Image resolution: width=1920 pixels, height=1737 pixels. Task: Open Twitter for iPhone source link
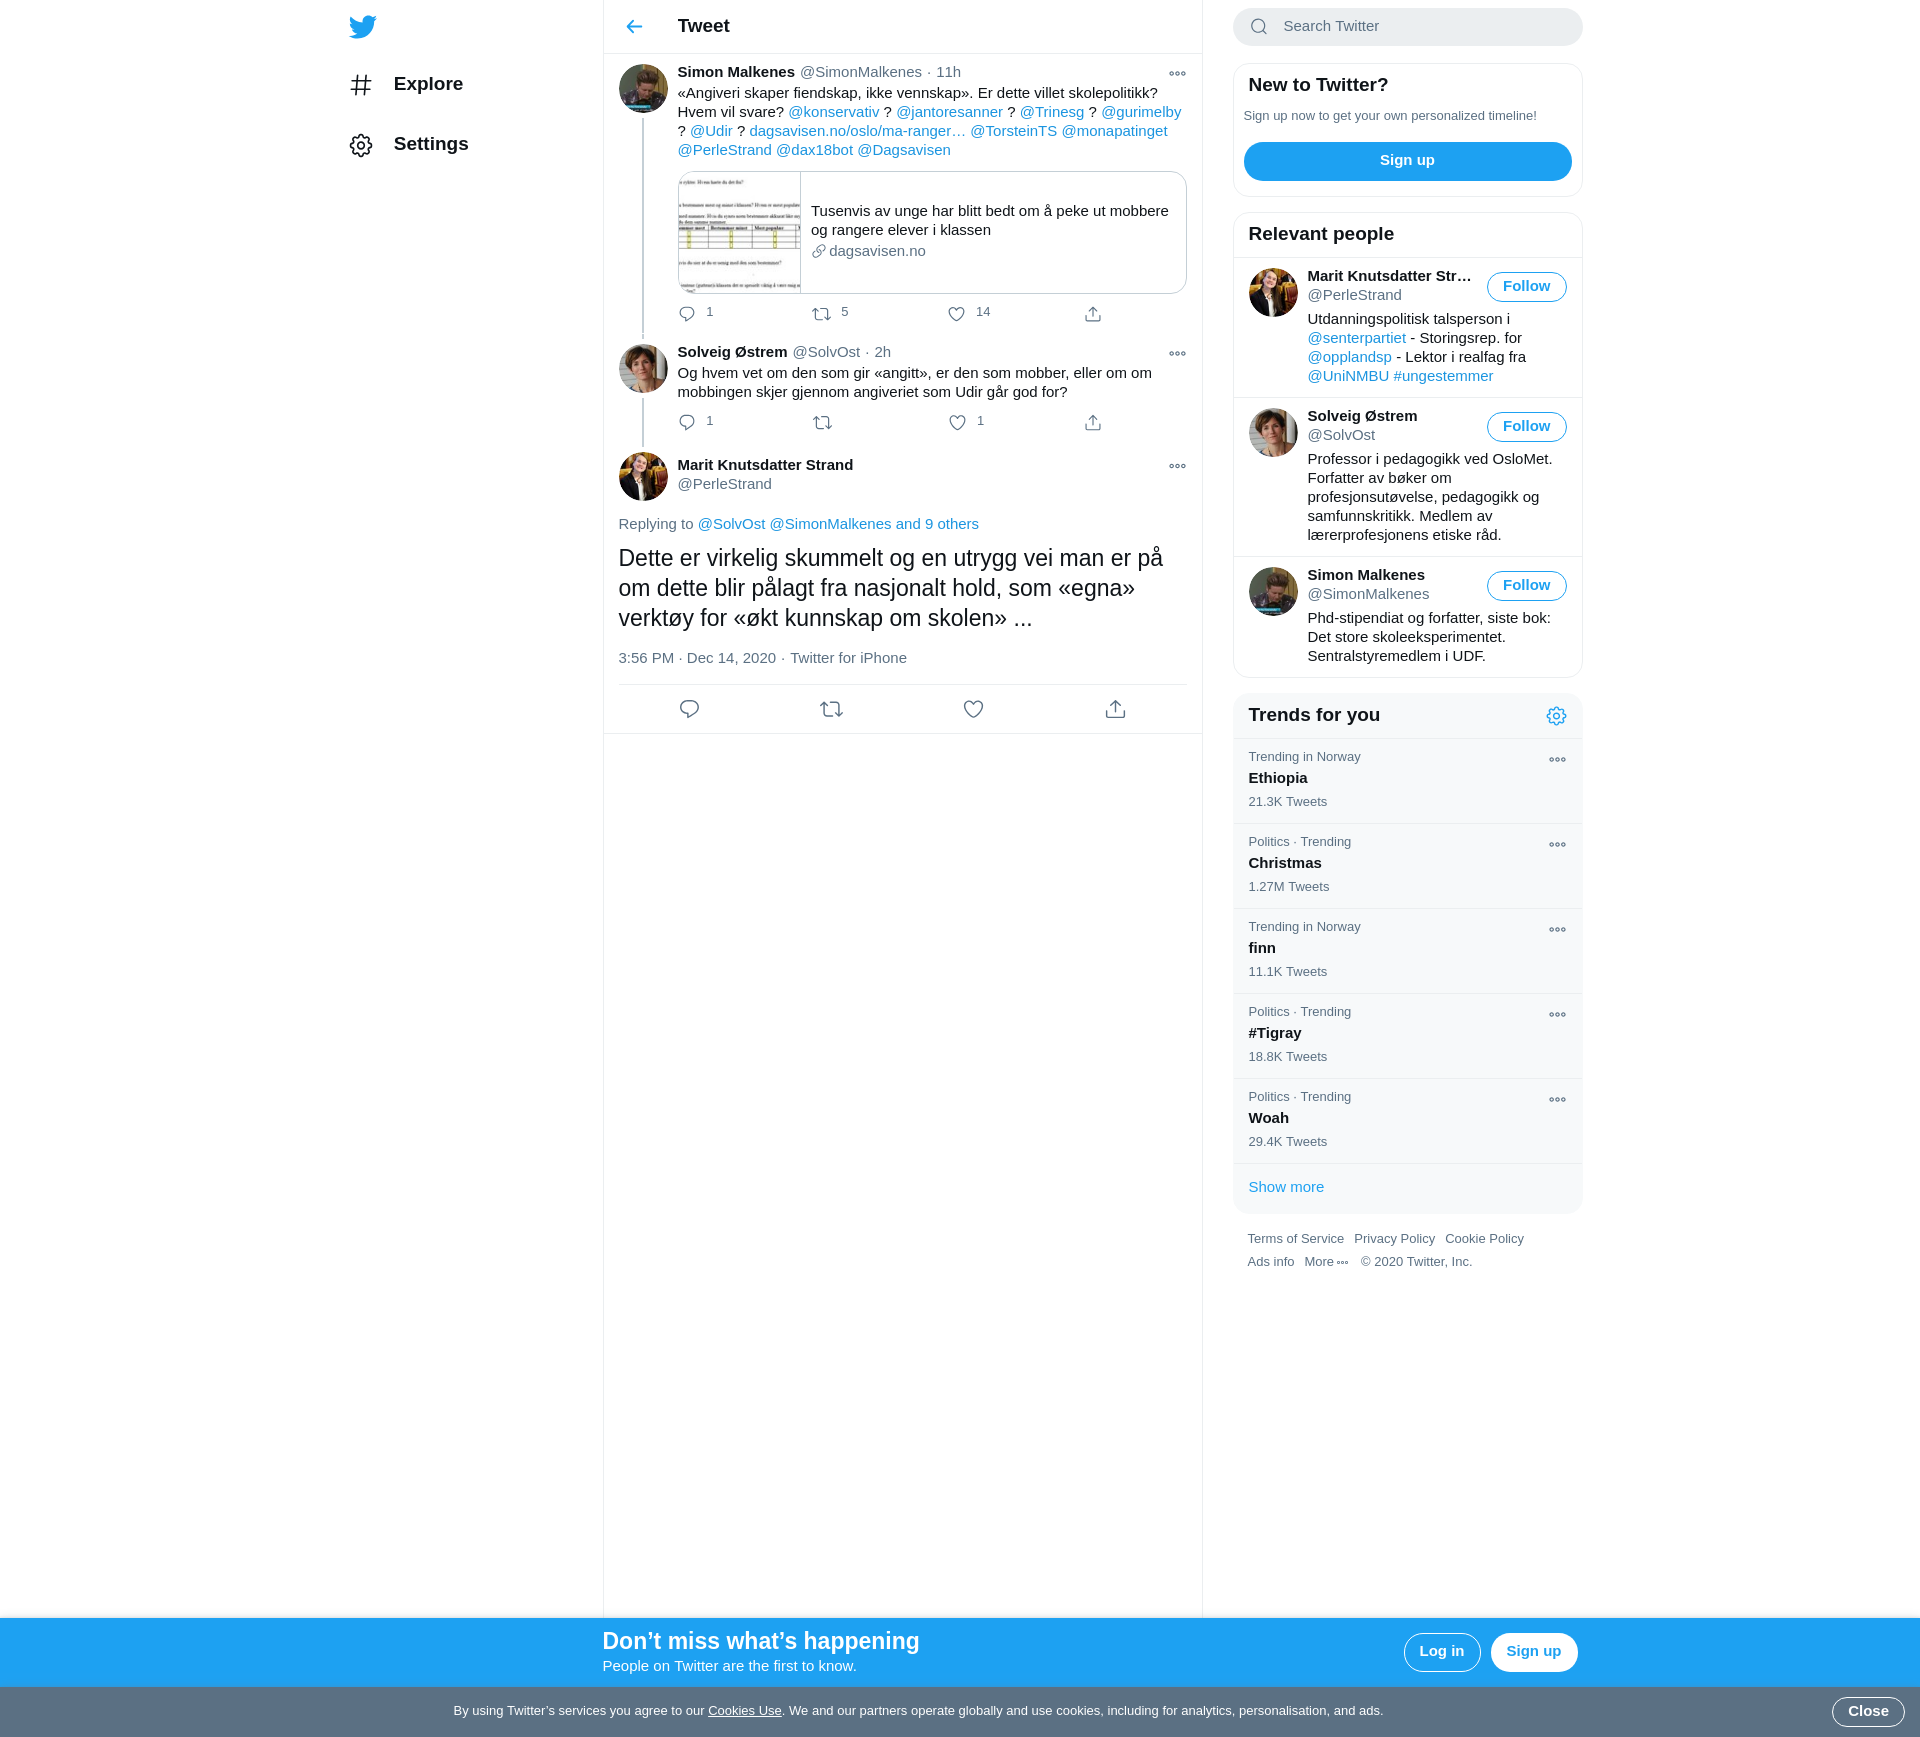coord(848,658)
